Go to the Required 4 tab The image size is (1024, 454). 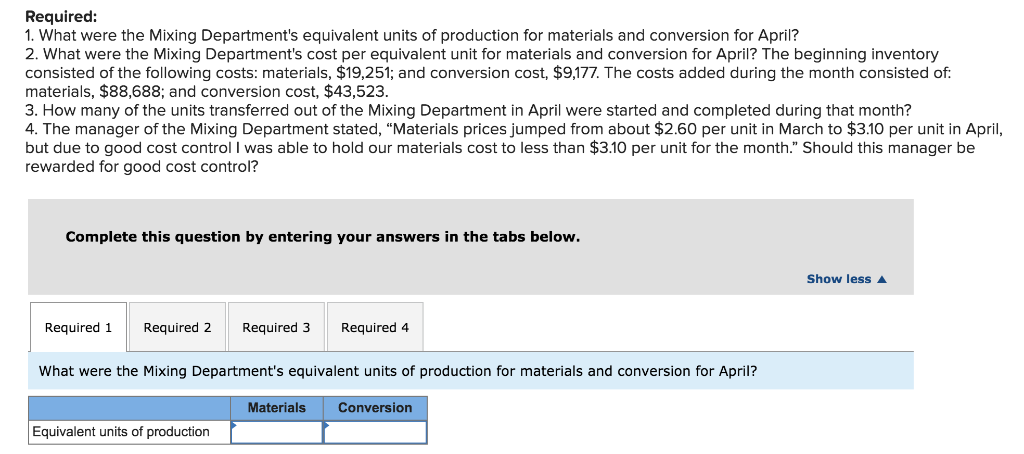(x=375, y=327)
